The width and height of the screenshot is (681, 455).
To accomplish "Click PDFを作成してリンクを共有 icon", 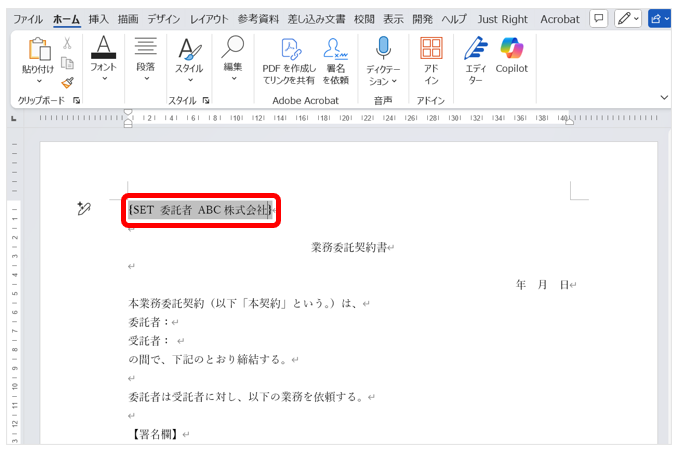I will [290, 49].
